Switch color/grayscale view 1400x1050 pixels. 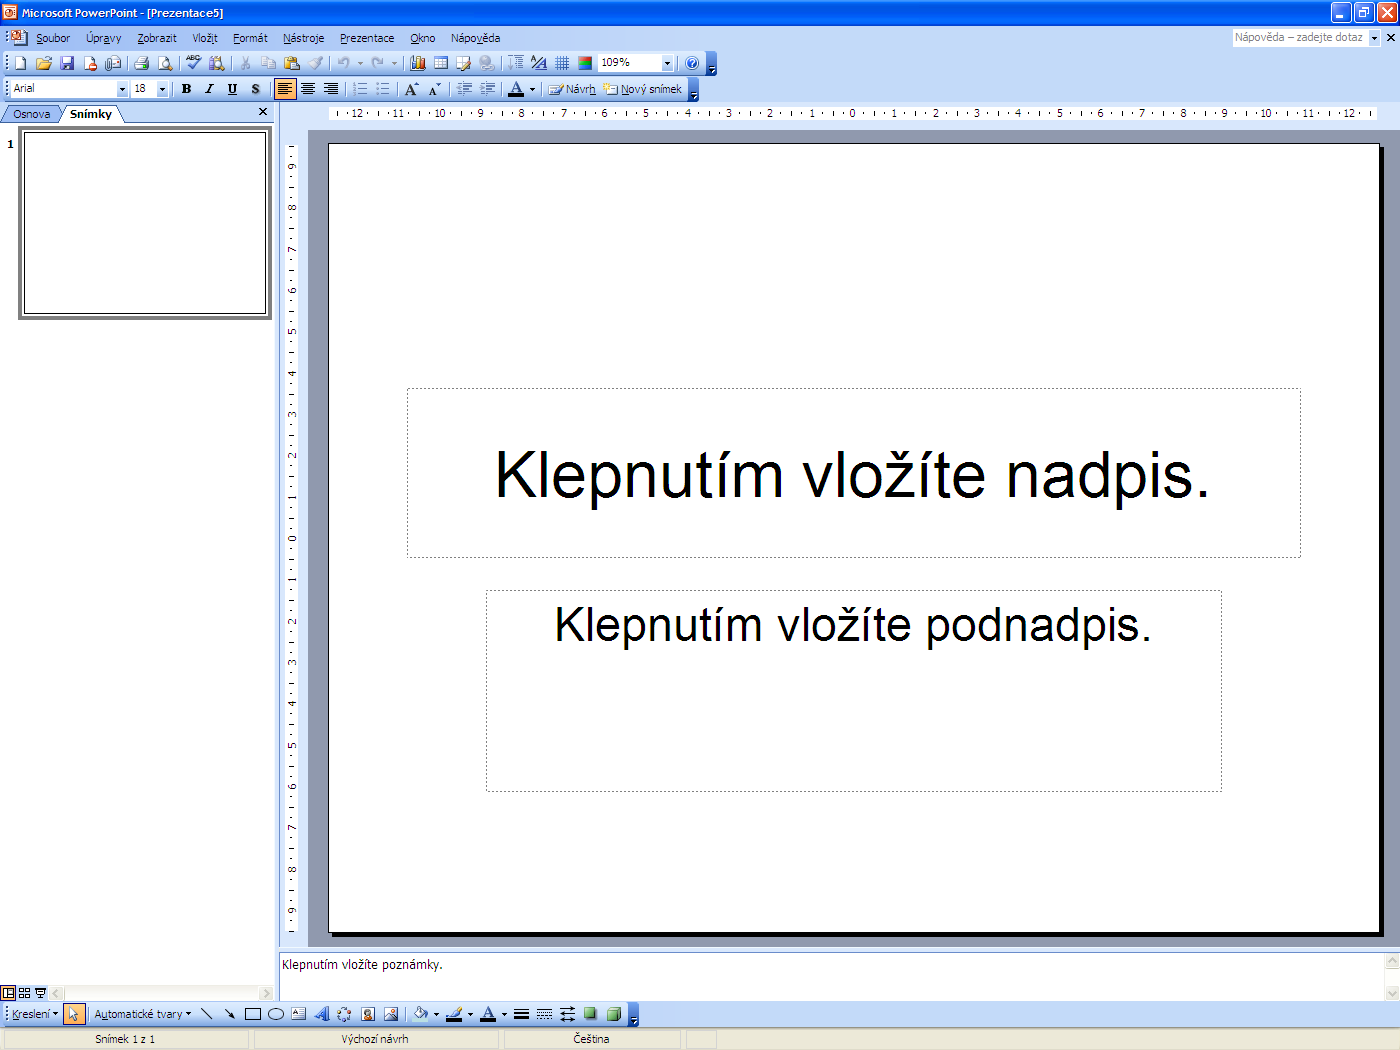pyautogui.click(x=585, y=63)
